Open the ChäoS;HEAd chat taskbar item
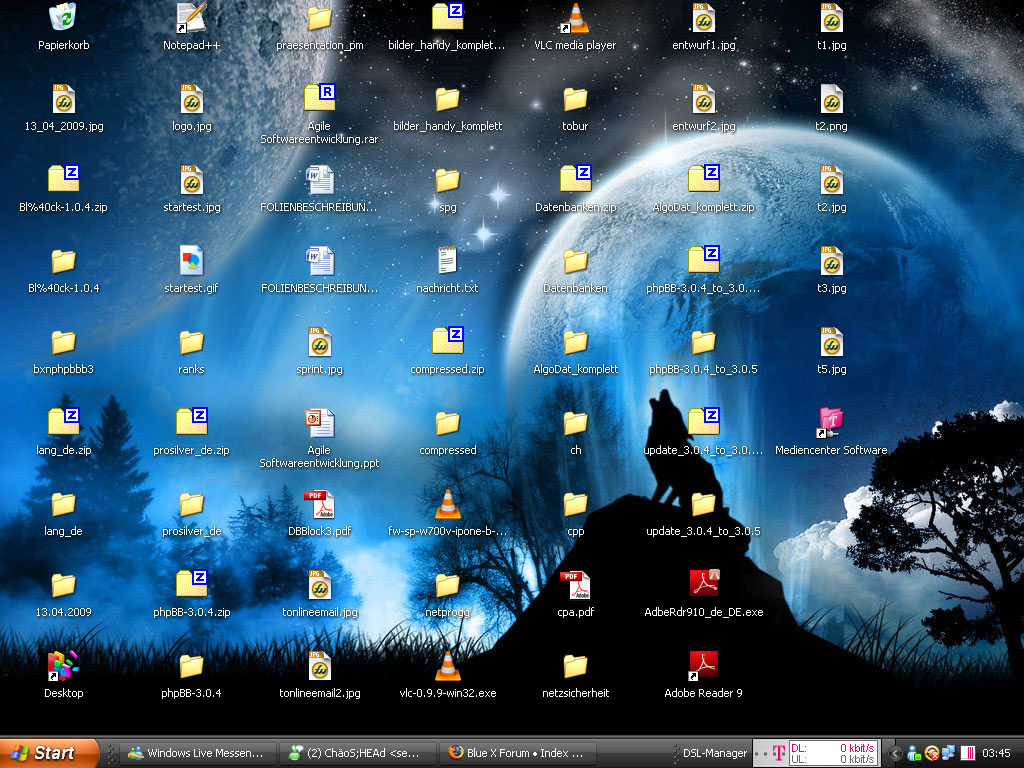The height and width of the screenshot is (768, 1024). tap(357, 753)
